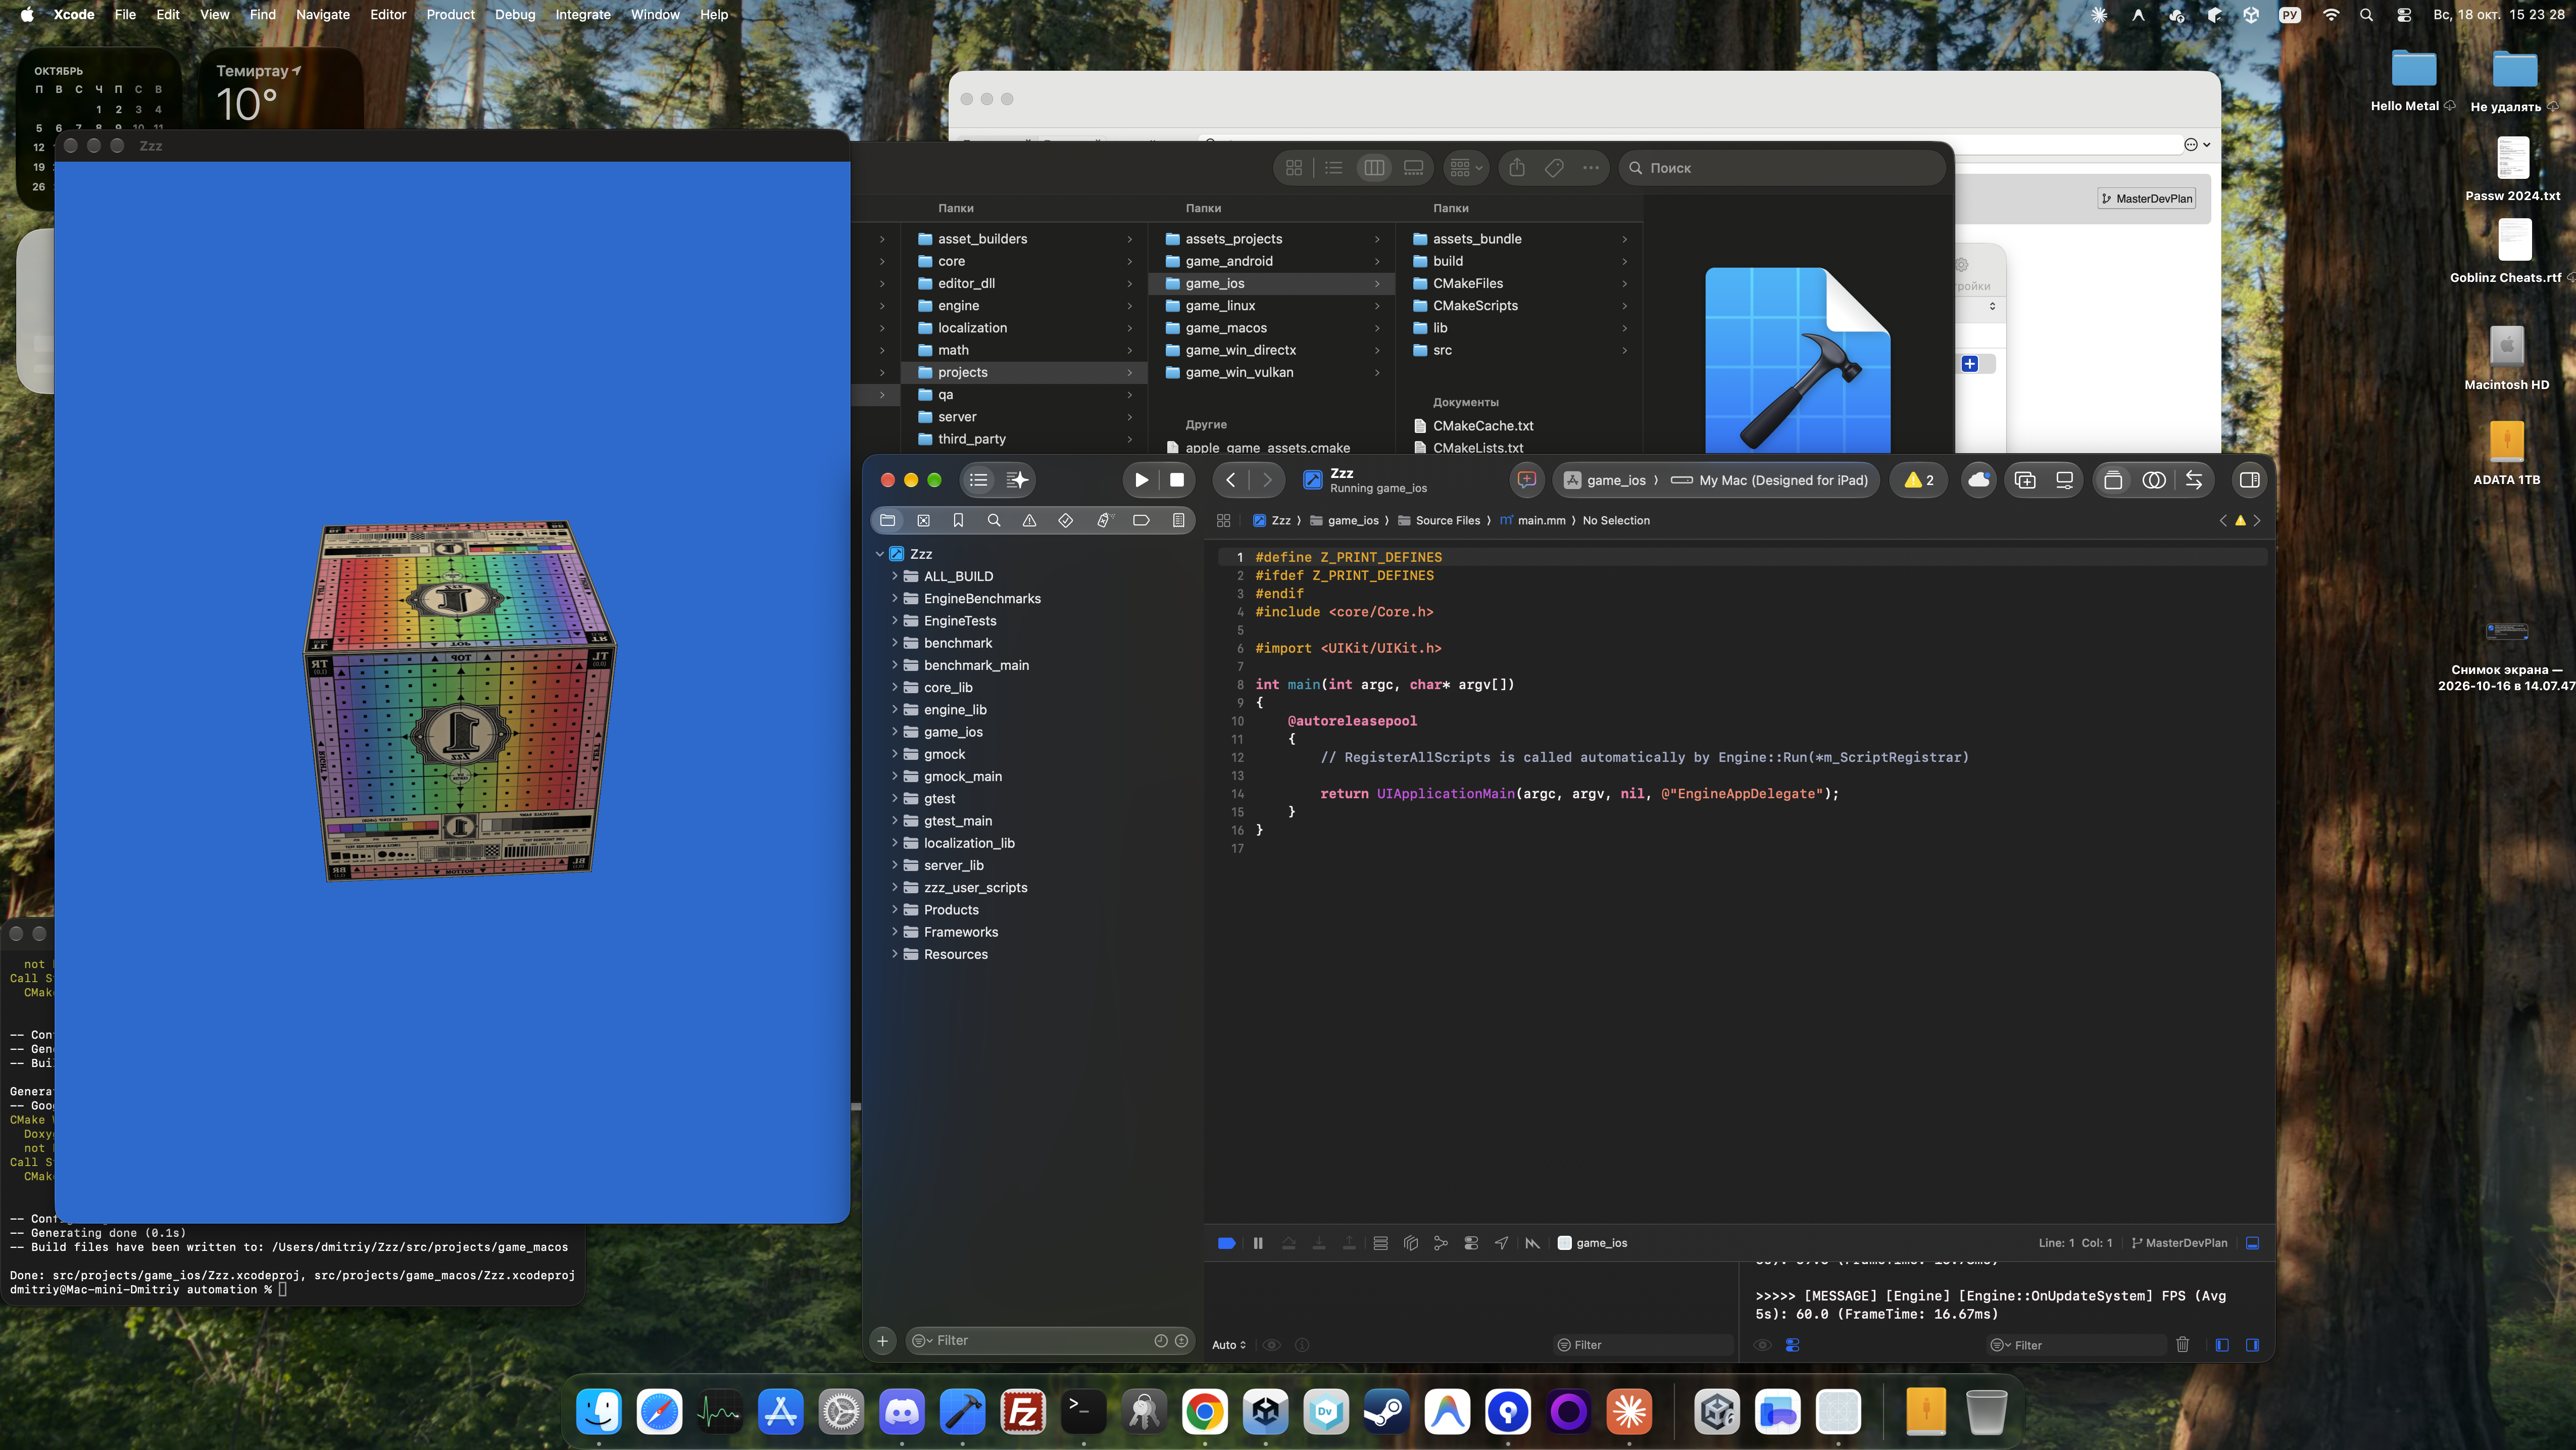Screen dimensions: 2576x1450
Task: Click the Debug View Hierarchy icon
Action: click(x=1411, y=1243)
